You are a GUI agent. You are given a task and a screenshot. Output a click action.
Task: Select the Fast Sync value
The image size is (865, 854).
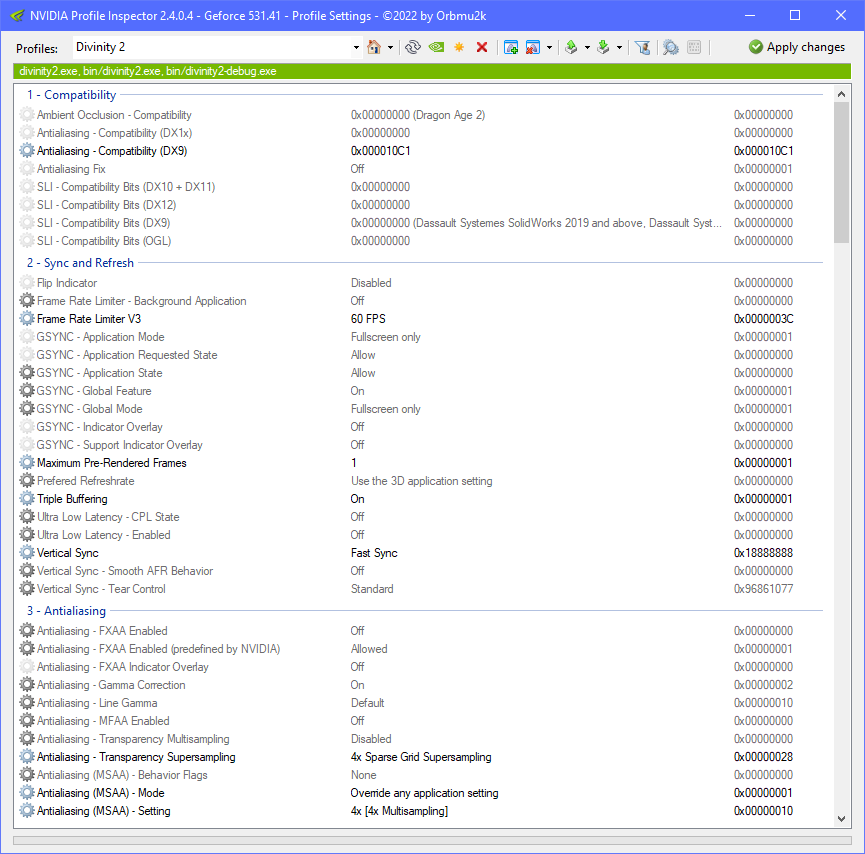click(374, 553)
